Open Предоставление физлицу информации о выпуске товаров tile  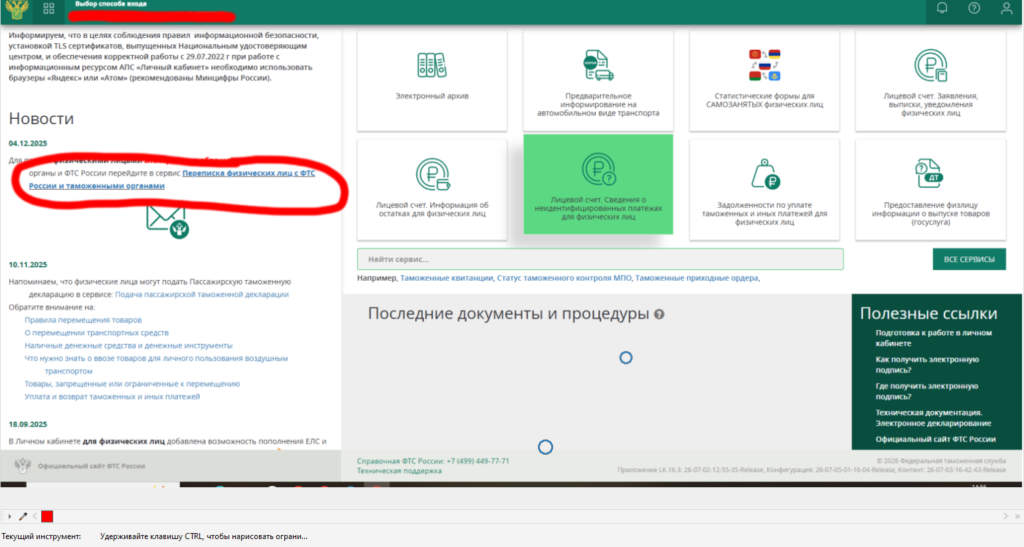point(931,189)
